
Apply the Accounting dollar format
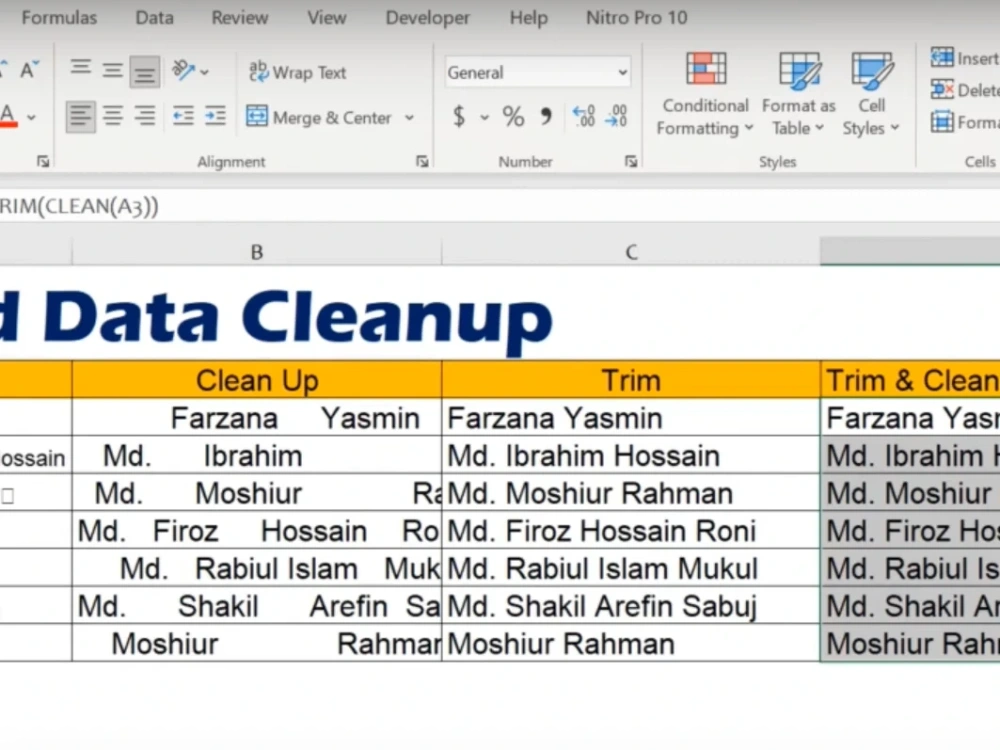(x=459, y=117)
